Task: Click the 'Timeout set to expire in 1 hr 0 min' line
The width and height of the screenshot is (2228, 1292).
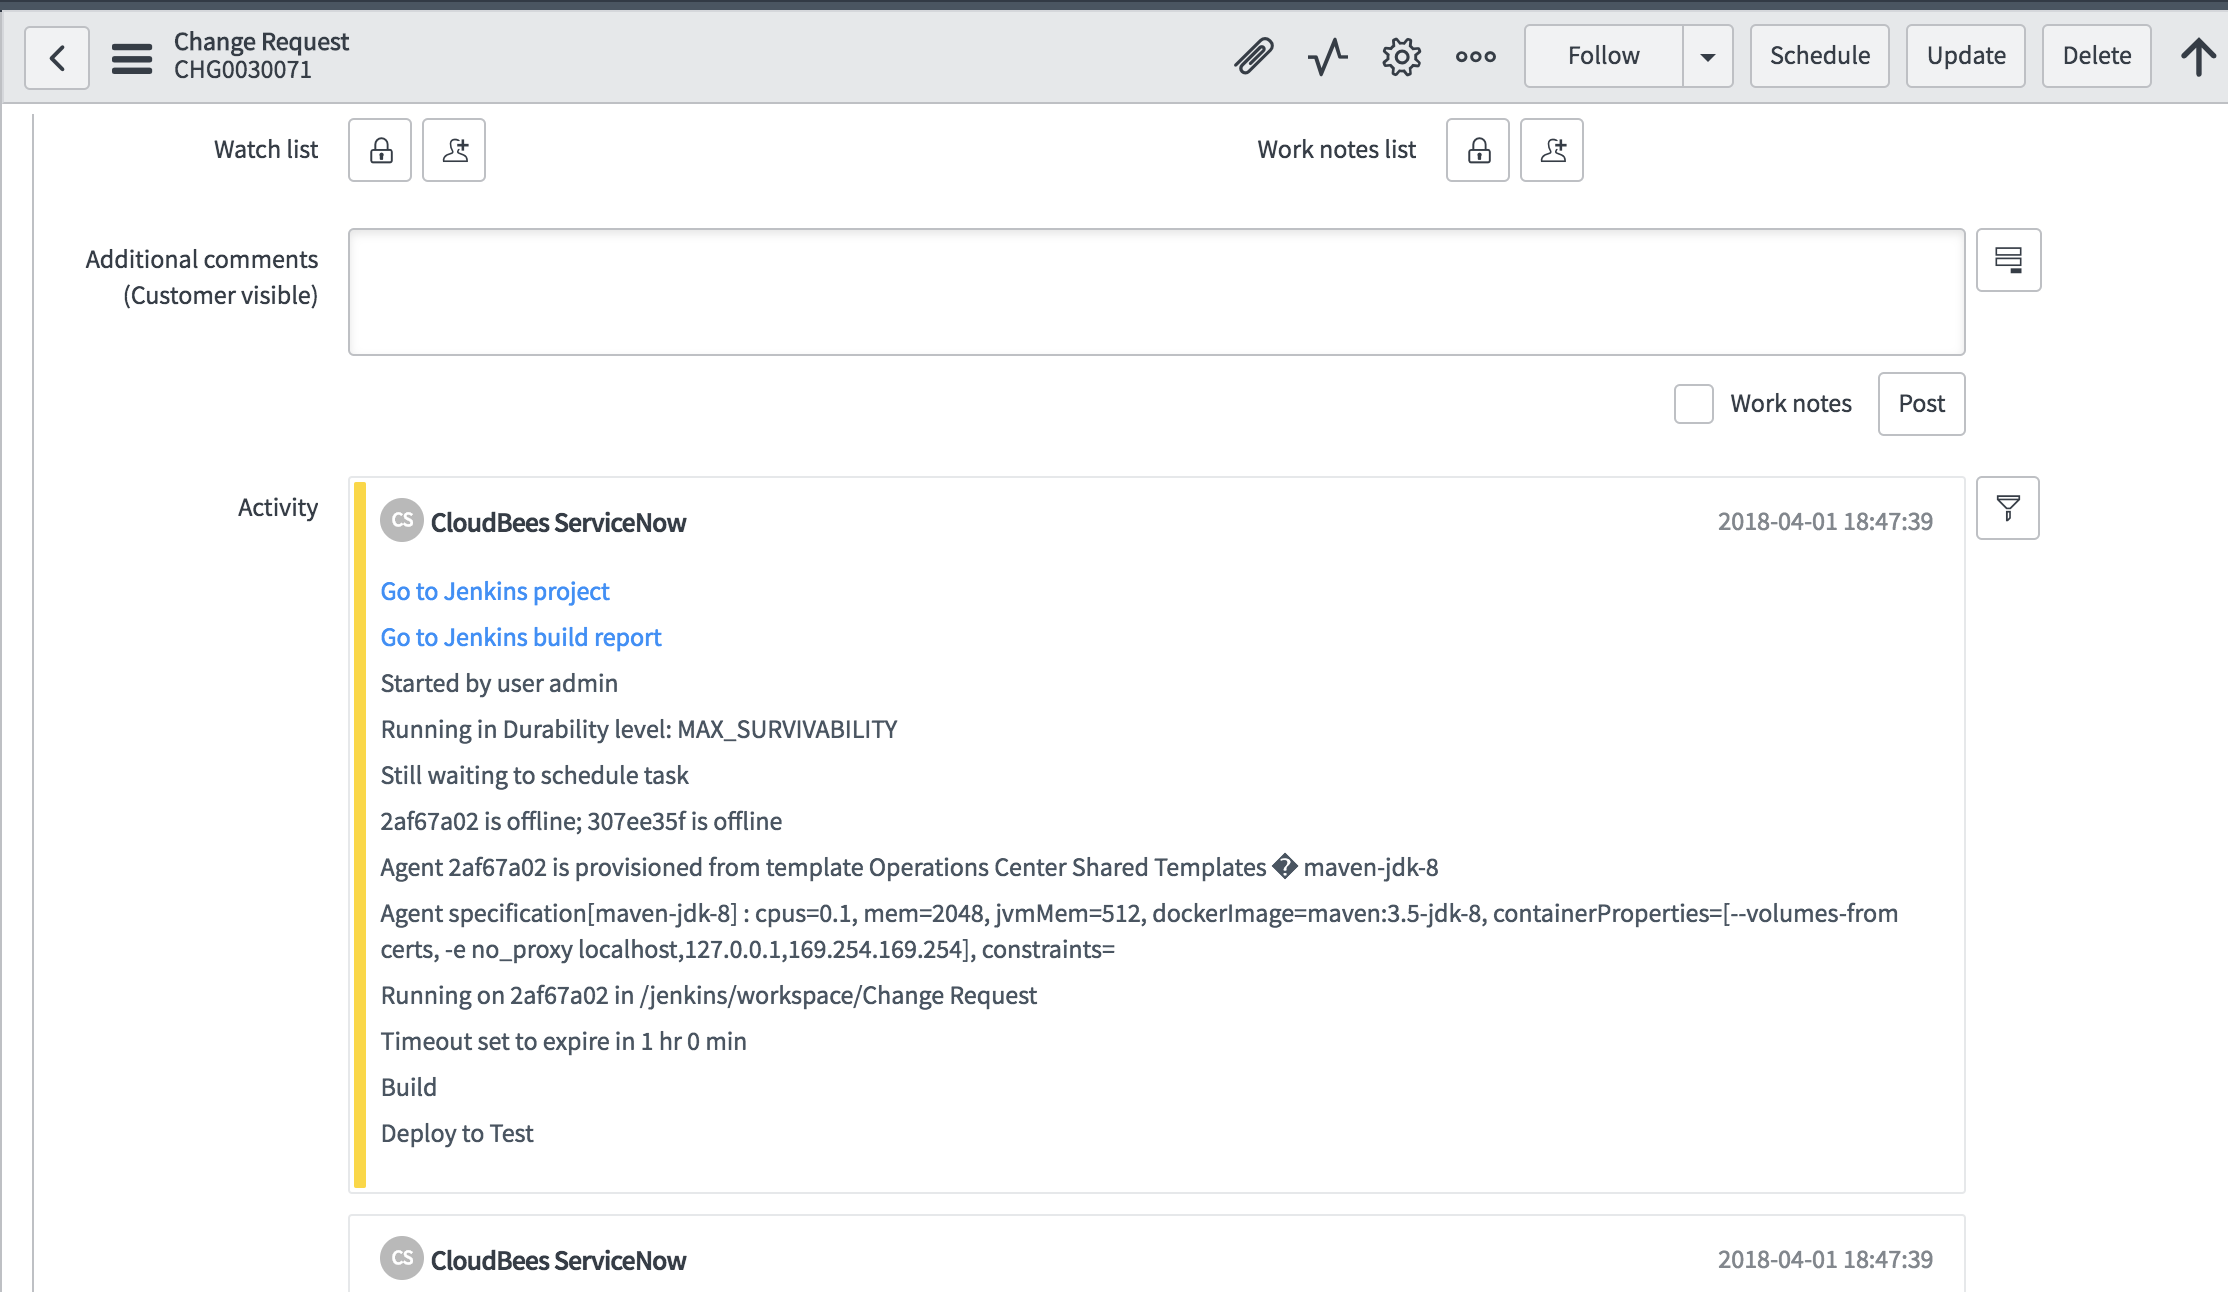Action: [563, 1041]
